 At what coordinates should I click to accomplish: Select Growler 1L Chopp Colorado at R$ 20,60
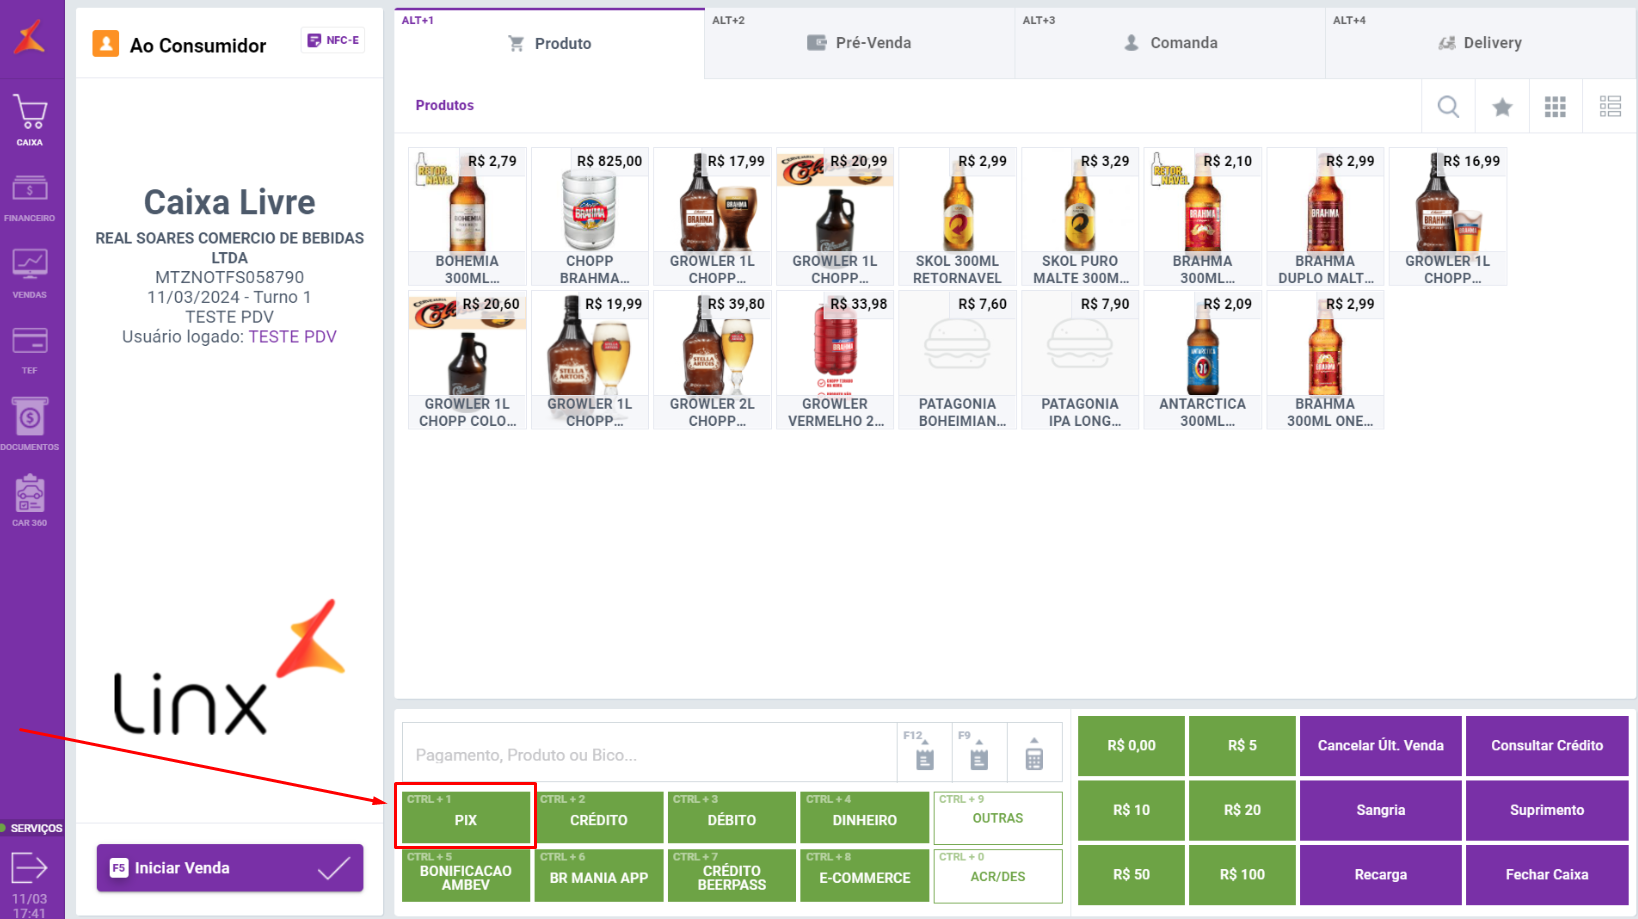click(x=467, y=360)
